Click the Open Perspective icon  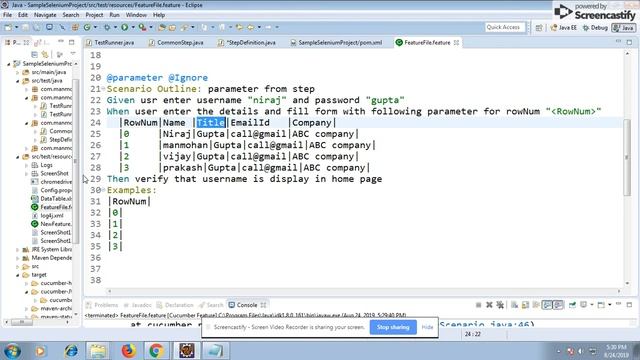[539, 28]
